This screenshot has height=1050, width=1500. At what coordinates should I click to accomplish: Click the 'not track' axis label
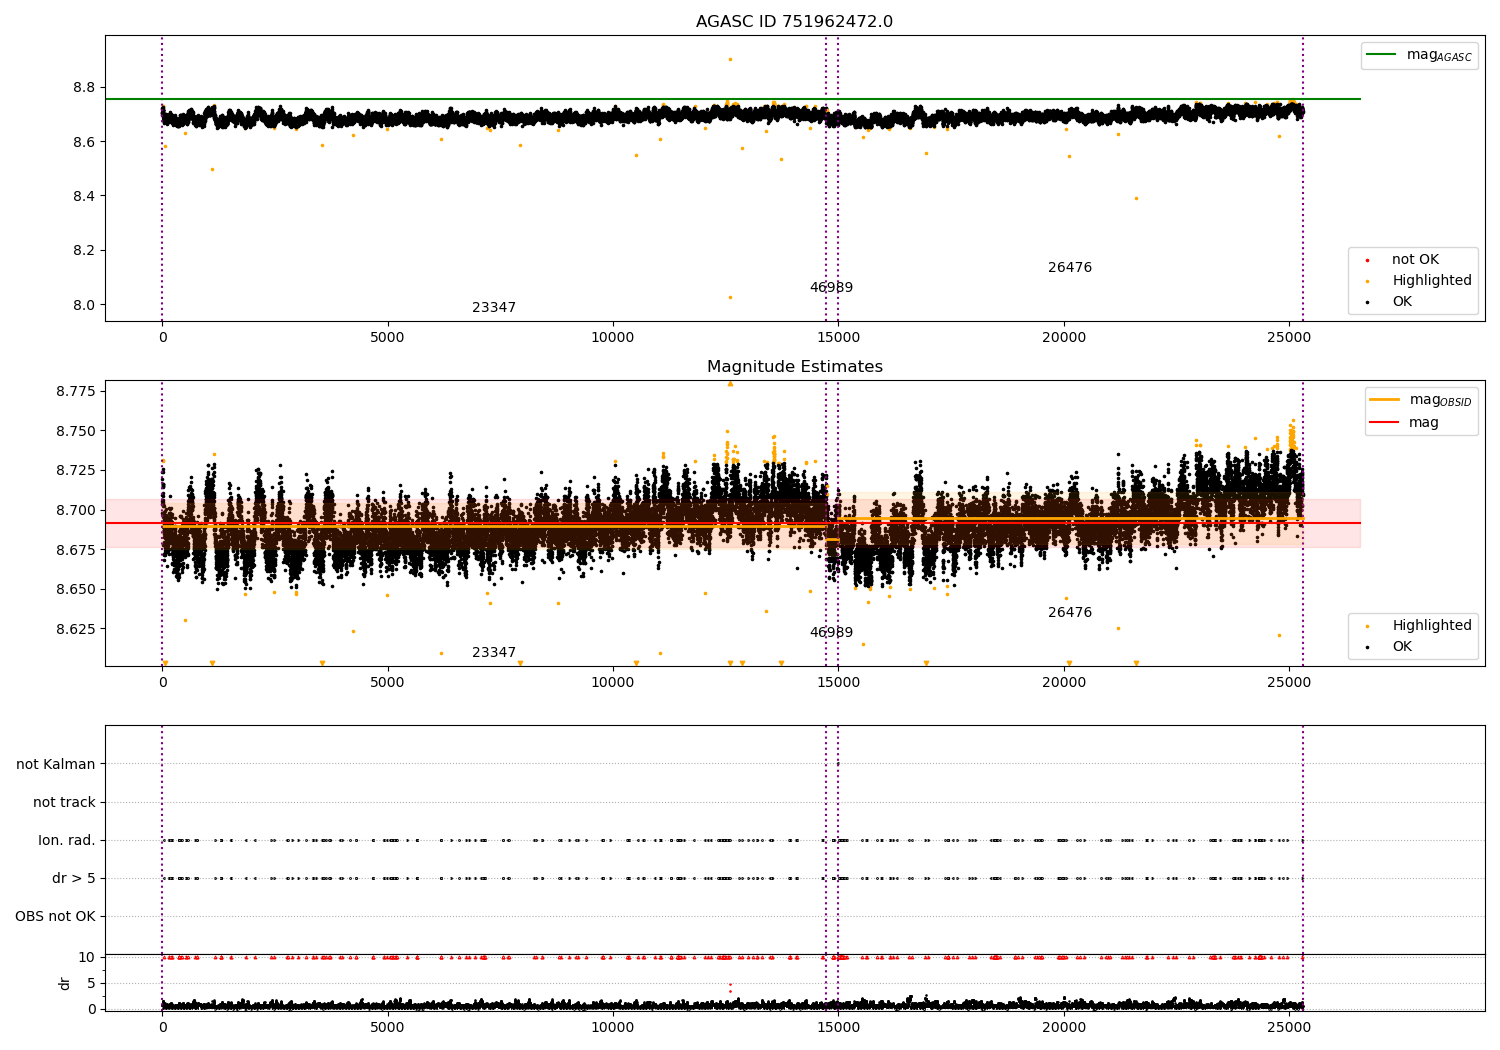click(64, 803)
